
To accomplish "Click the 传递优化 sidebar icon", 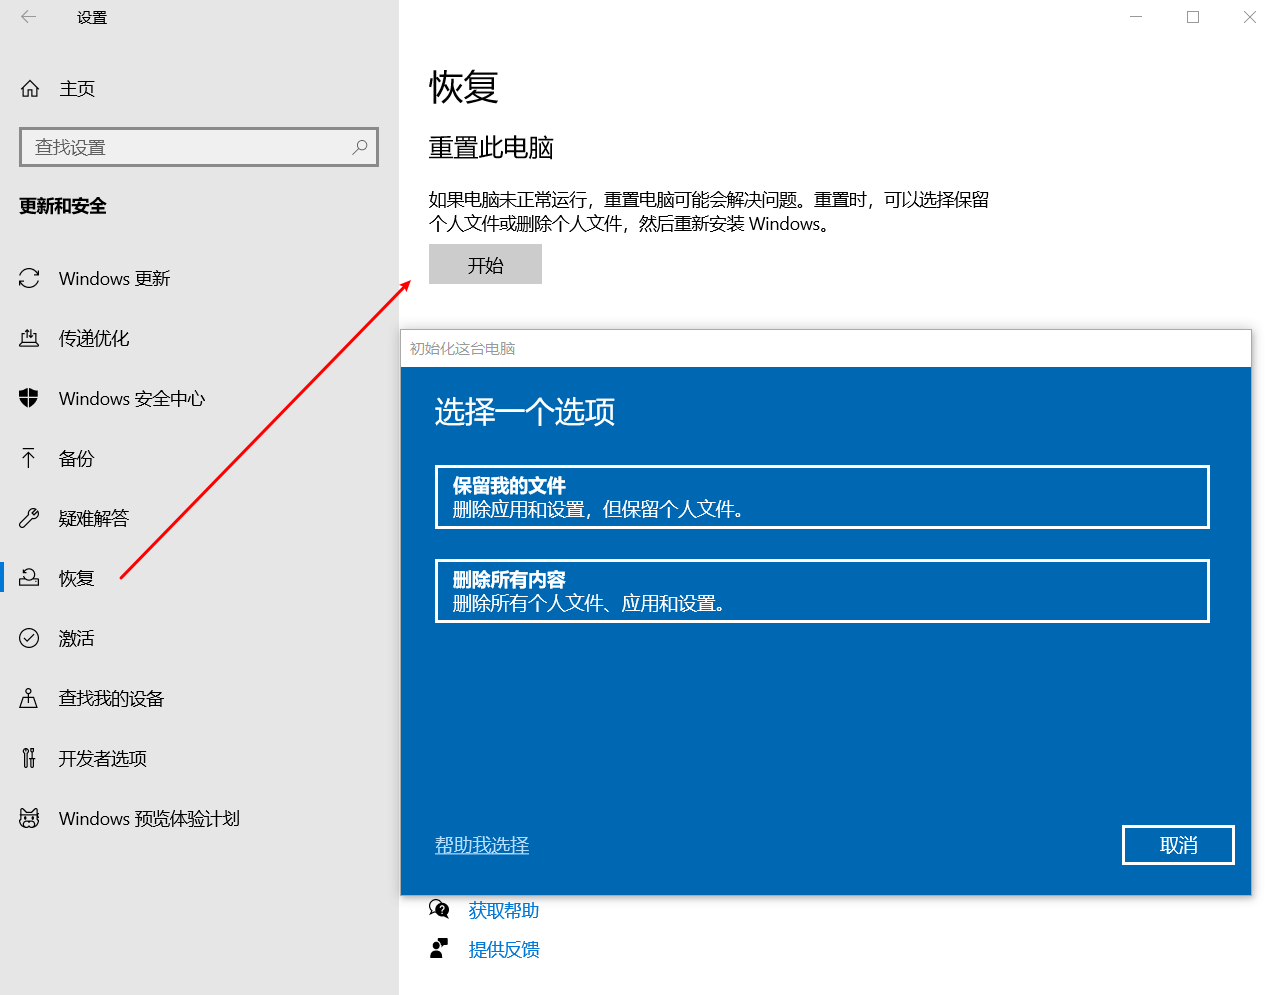I will point(29,338).
